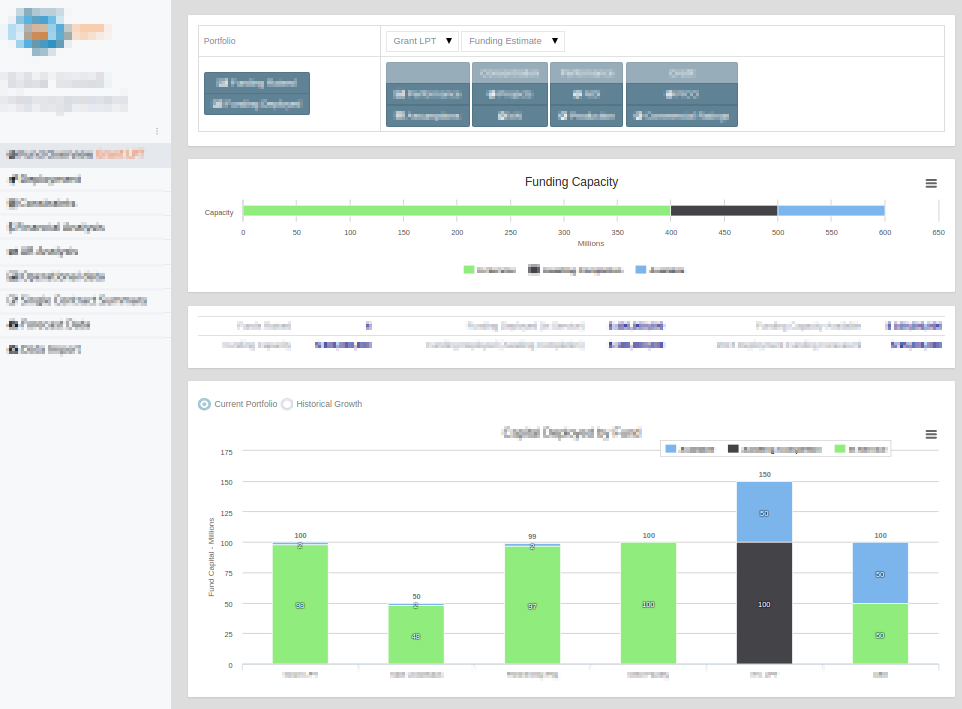Open the Funding Capacity chart menu icon

click(x=931, y=183)
